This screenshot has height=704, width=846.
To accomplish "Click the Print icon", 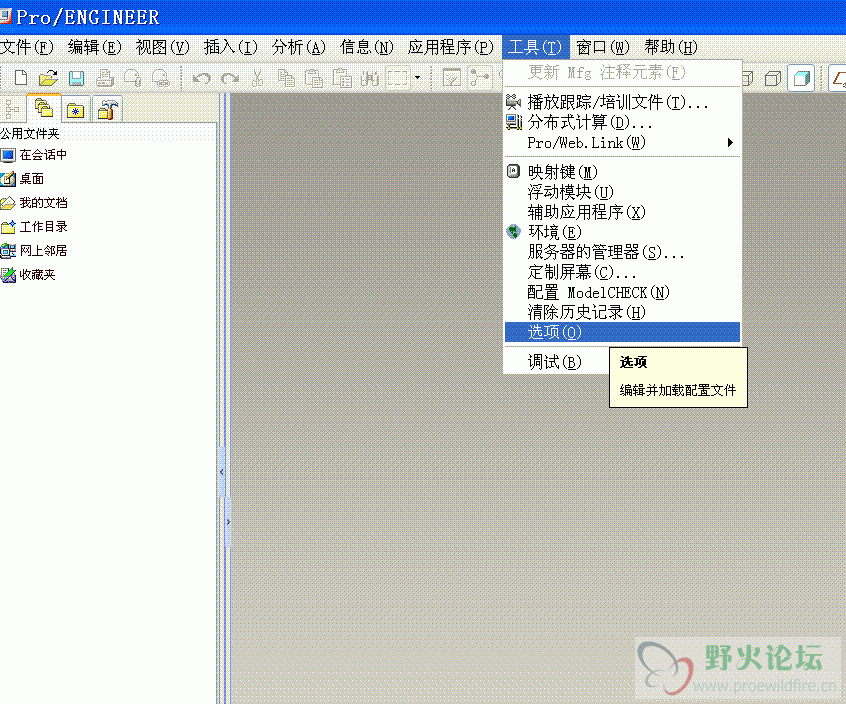I will (105, 78).
